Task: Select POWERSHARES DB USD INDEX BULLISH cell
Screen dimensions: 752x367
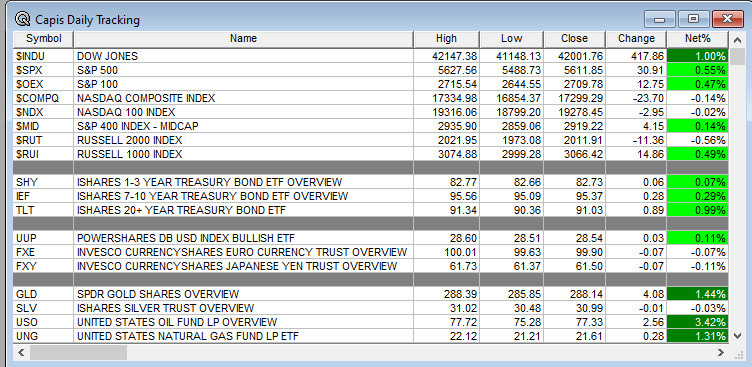Action: (243, 238)
